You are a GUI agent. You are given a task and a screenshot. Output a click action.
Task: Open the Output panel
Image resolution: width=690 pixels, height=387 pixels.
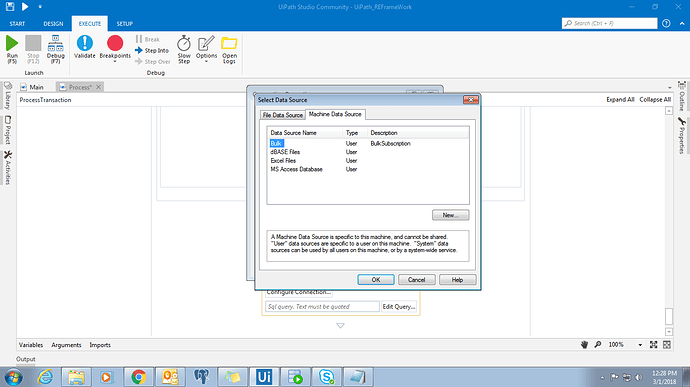[x=26, y=359]
